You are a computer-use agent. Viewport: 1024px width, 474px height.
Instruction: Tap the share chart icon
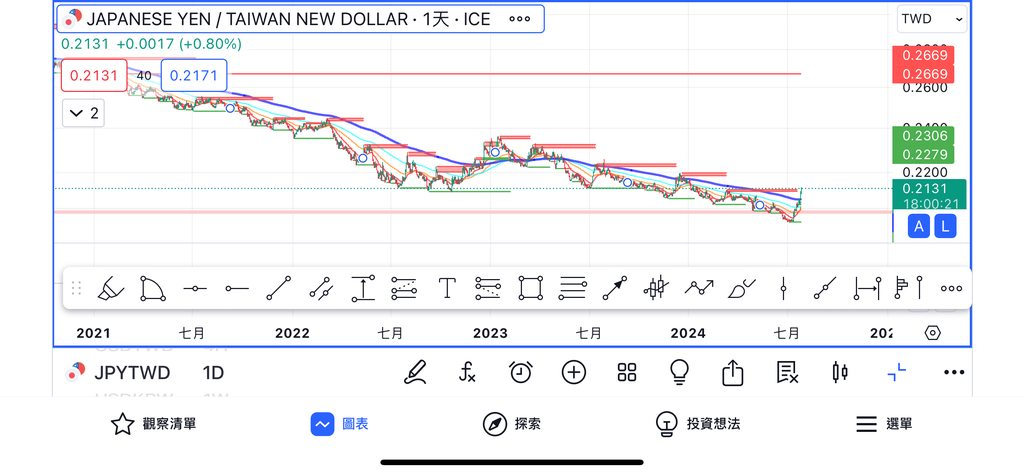click(733, 373)
